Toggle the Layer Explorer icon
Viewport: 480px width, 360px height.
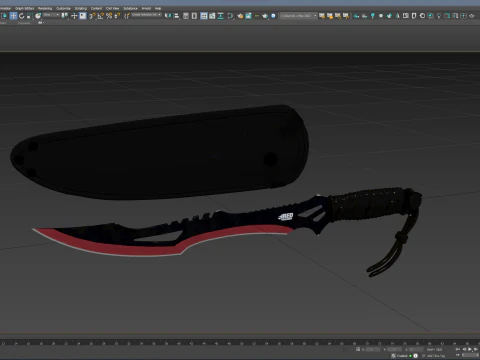tap(194, 16)
